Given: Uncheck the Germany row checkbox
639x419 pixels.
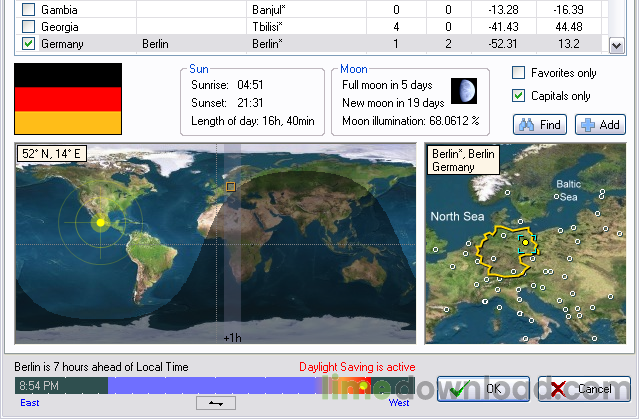Looking at the screenshot, I should pyautogui.click(x=28, y=44).
